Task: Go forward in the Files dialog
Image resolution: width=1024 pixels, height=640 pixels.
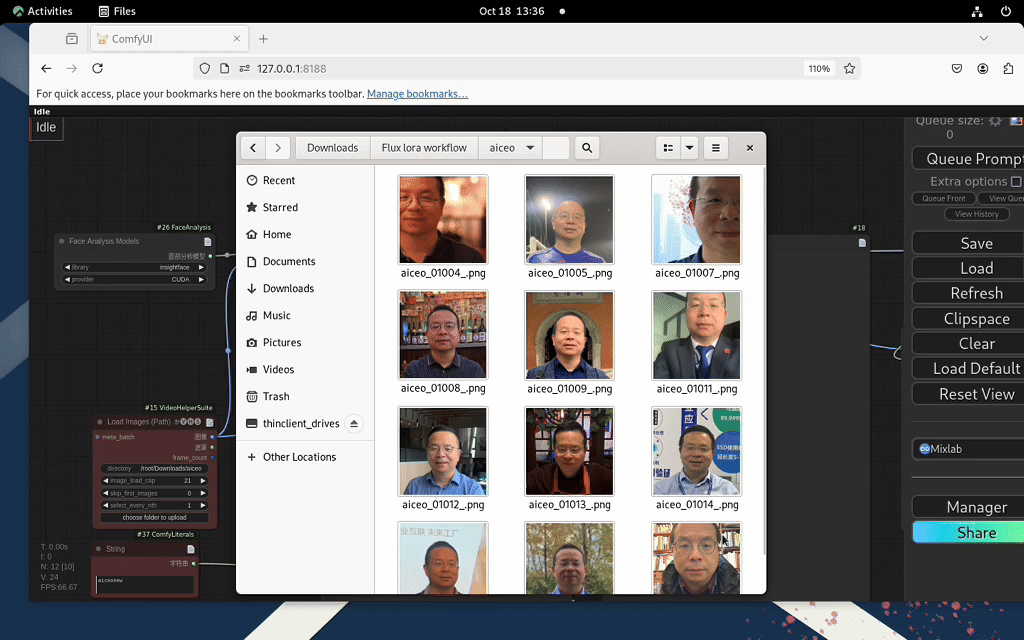Action: pyautogui.click(x=278, y=148)
